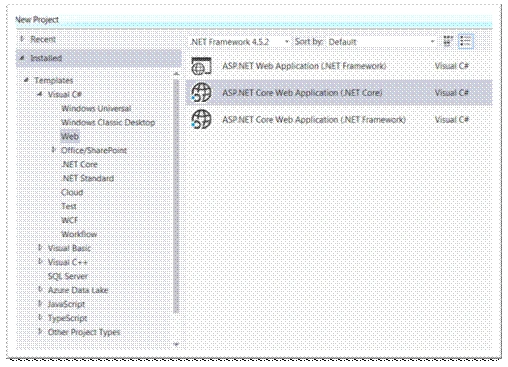Choose ASP.NET Core Web Application (.NET Core)
This screenshot has width=508, height=367.
pyautogui.click(x=339, y=93)
